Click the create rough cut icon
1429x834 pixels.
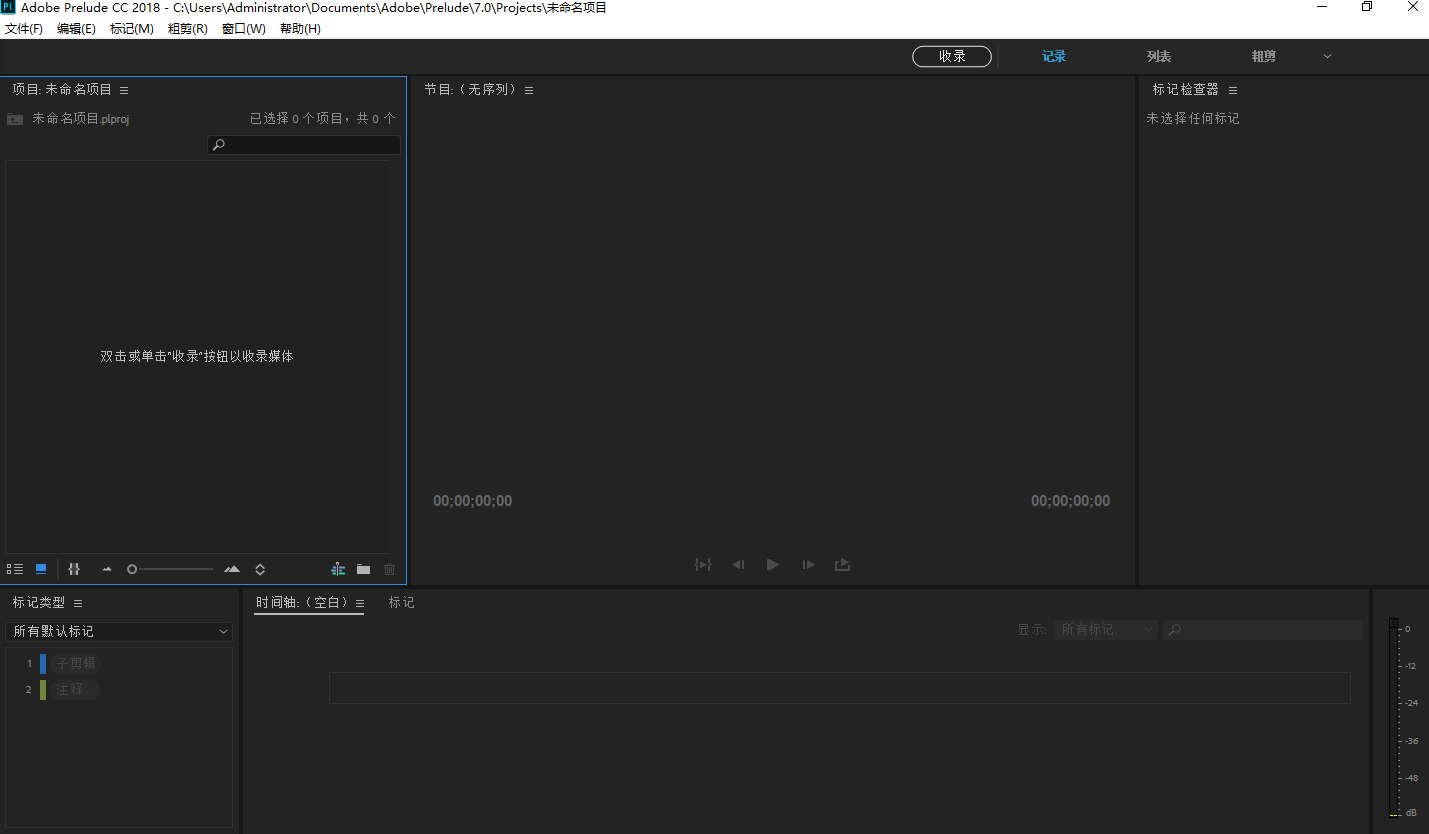click(337, 568)
